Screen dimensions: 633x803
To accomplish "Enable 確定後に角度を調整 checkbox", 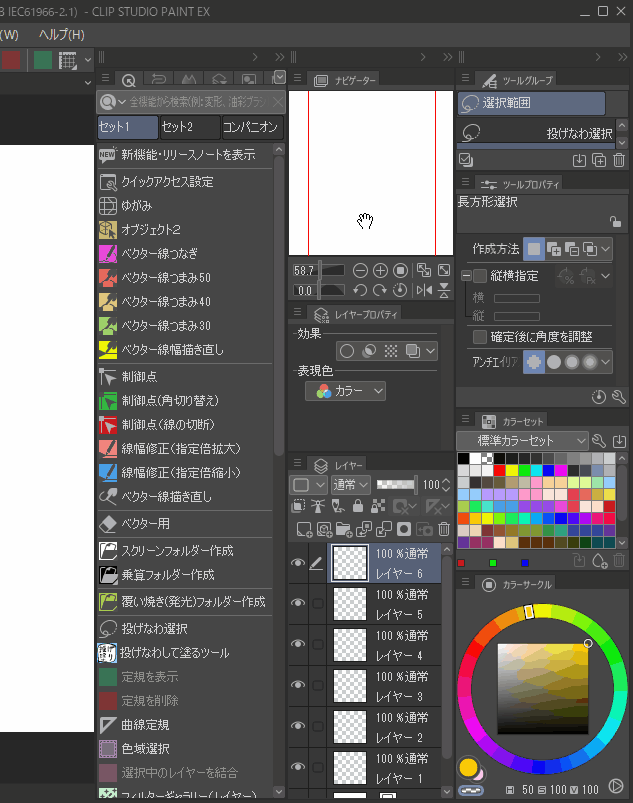I will pos(480,336).
